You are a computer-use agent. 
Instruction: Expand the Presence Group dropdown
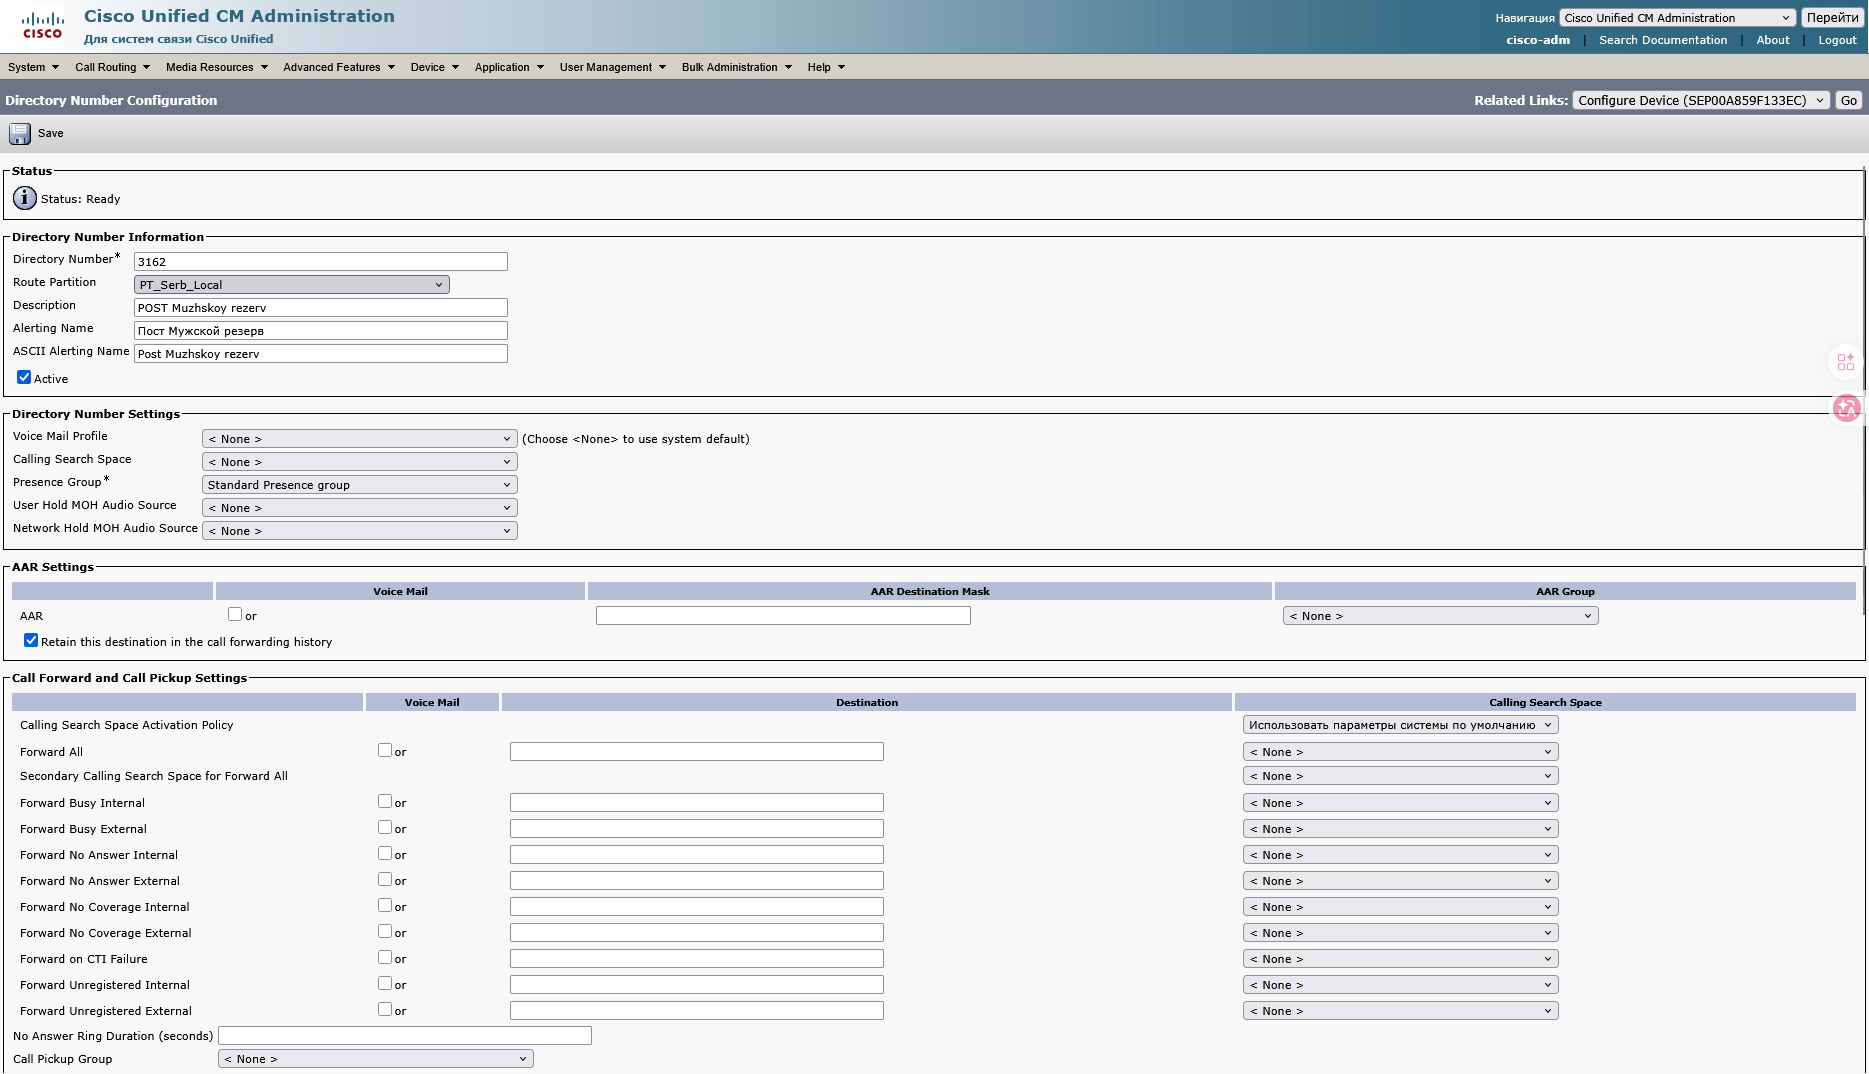359,485
